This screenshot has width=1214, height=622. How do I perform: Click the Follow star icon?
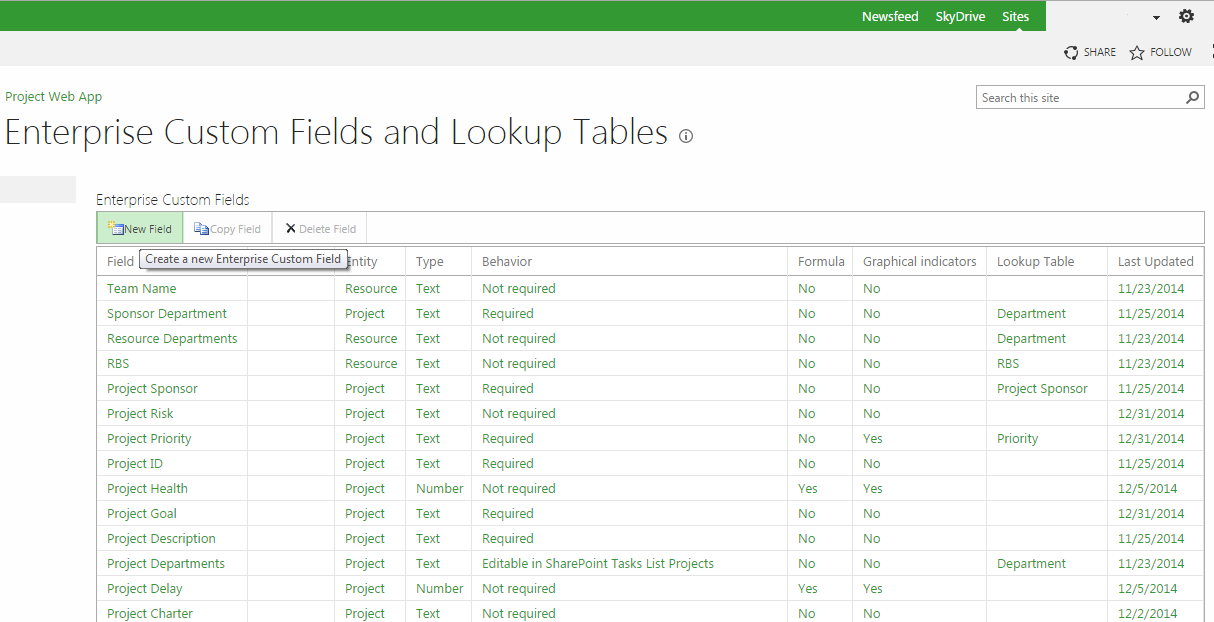pyautogui.click(x=1137, y=52)
